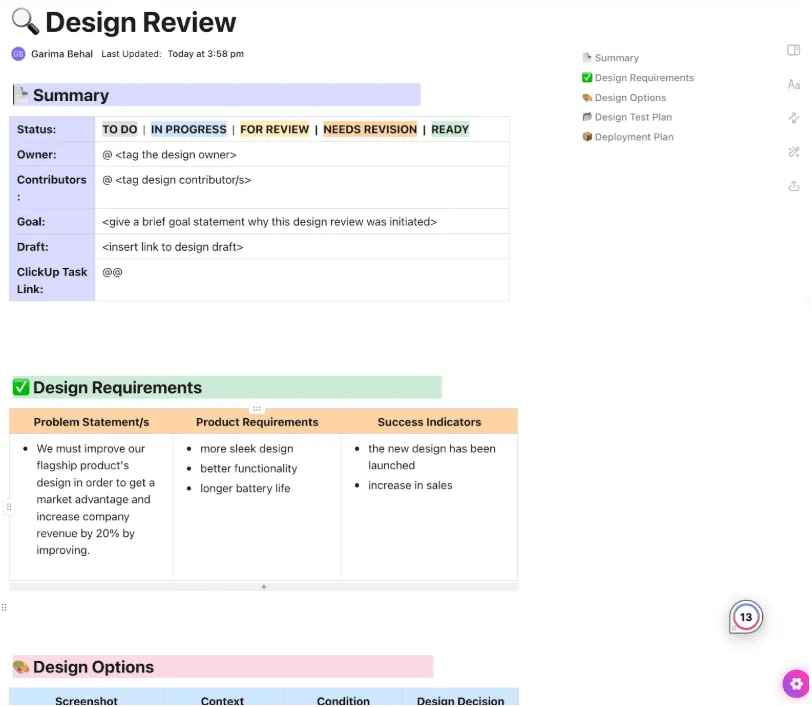Select the orange NEEDS REVISION status label
This screenshot has width=812, height=707.
pos(370,129)
